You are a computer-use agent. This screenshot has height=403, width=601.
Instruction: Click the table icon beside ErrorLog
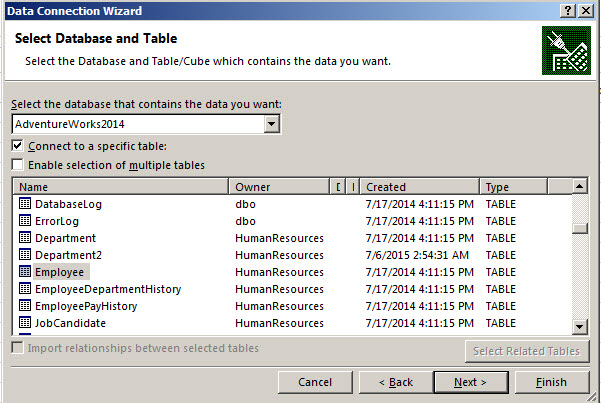pyautogui.click(x=25, y=221)
